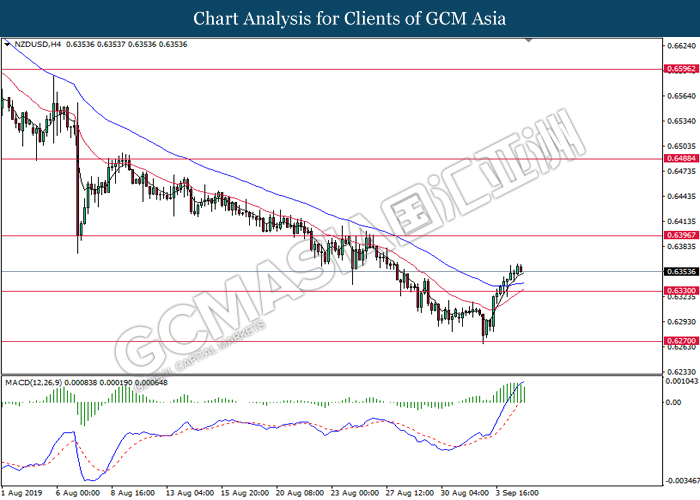Click the 0.63835 price scale value
Viewport: 700px width, 500px height.
(680, 246)
